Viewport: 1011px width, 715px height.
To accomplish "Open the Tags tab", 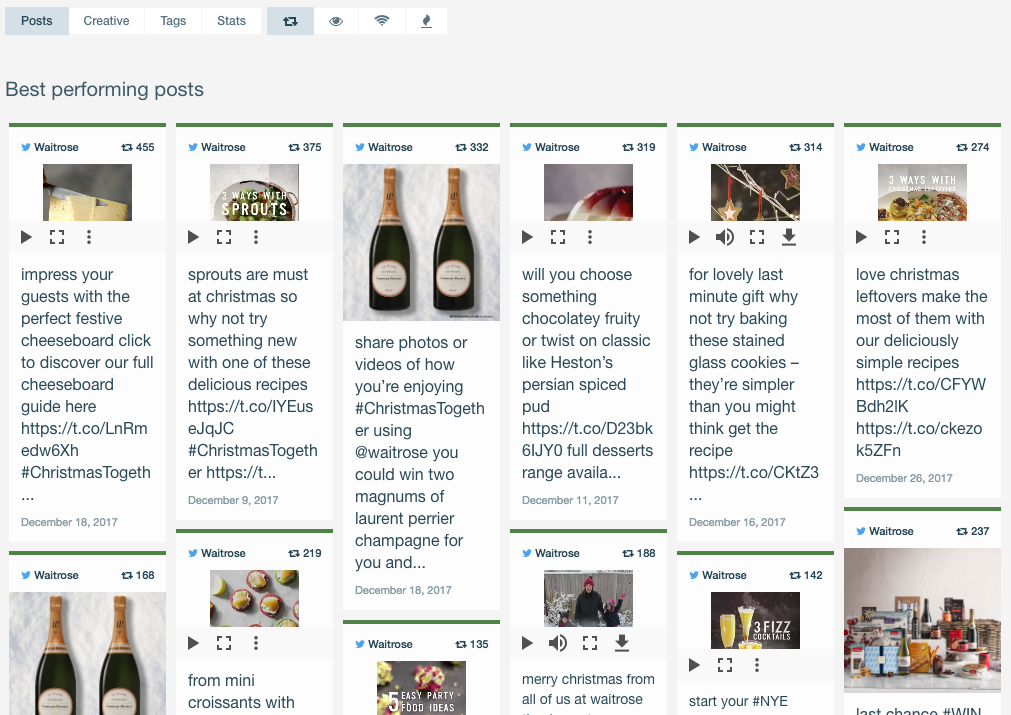I will point(173,21).
